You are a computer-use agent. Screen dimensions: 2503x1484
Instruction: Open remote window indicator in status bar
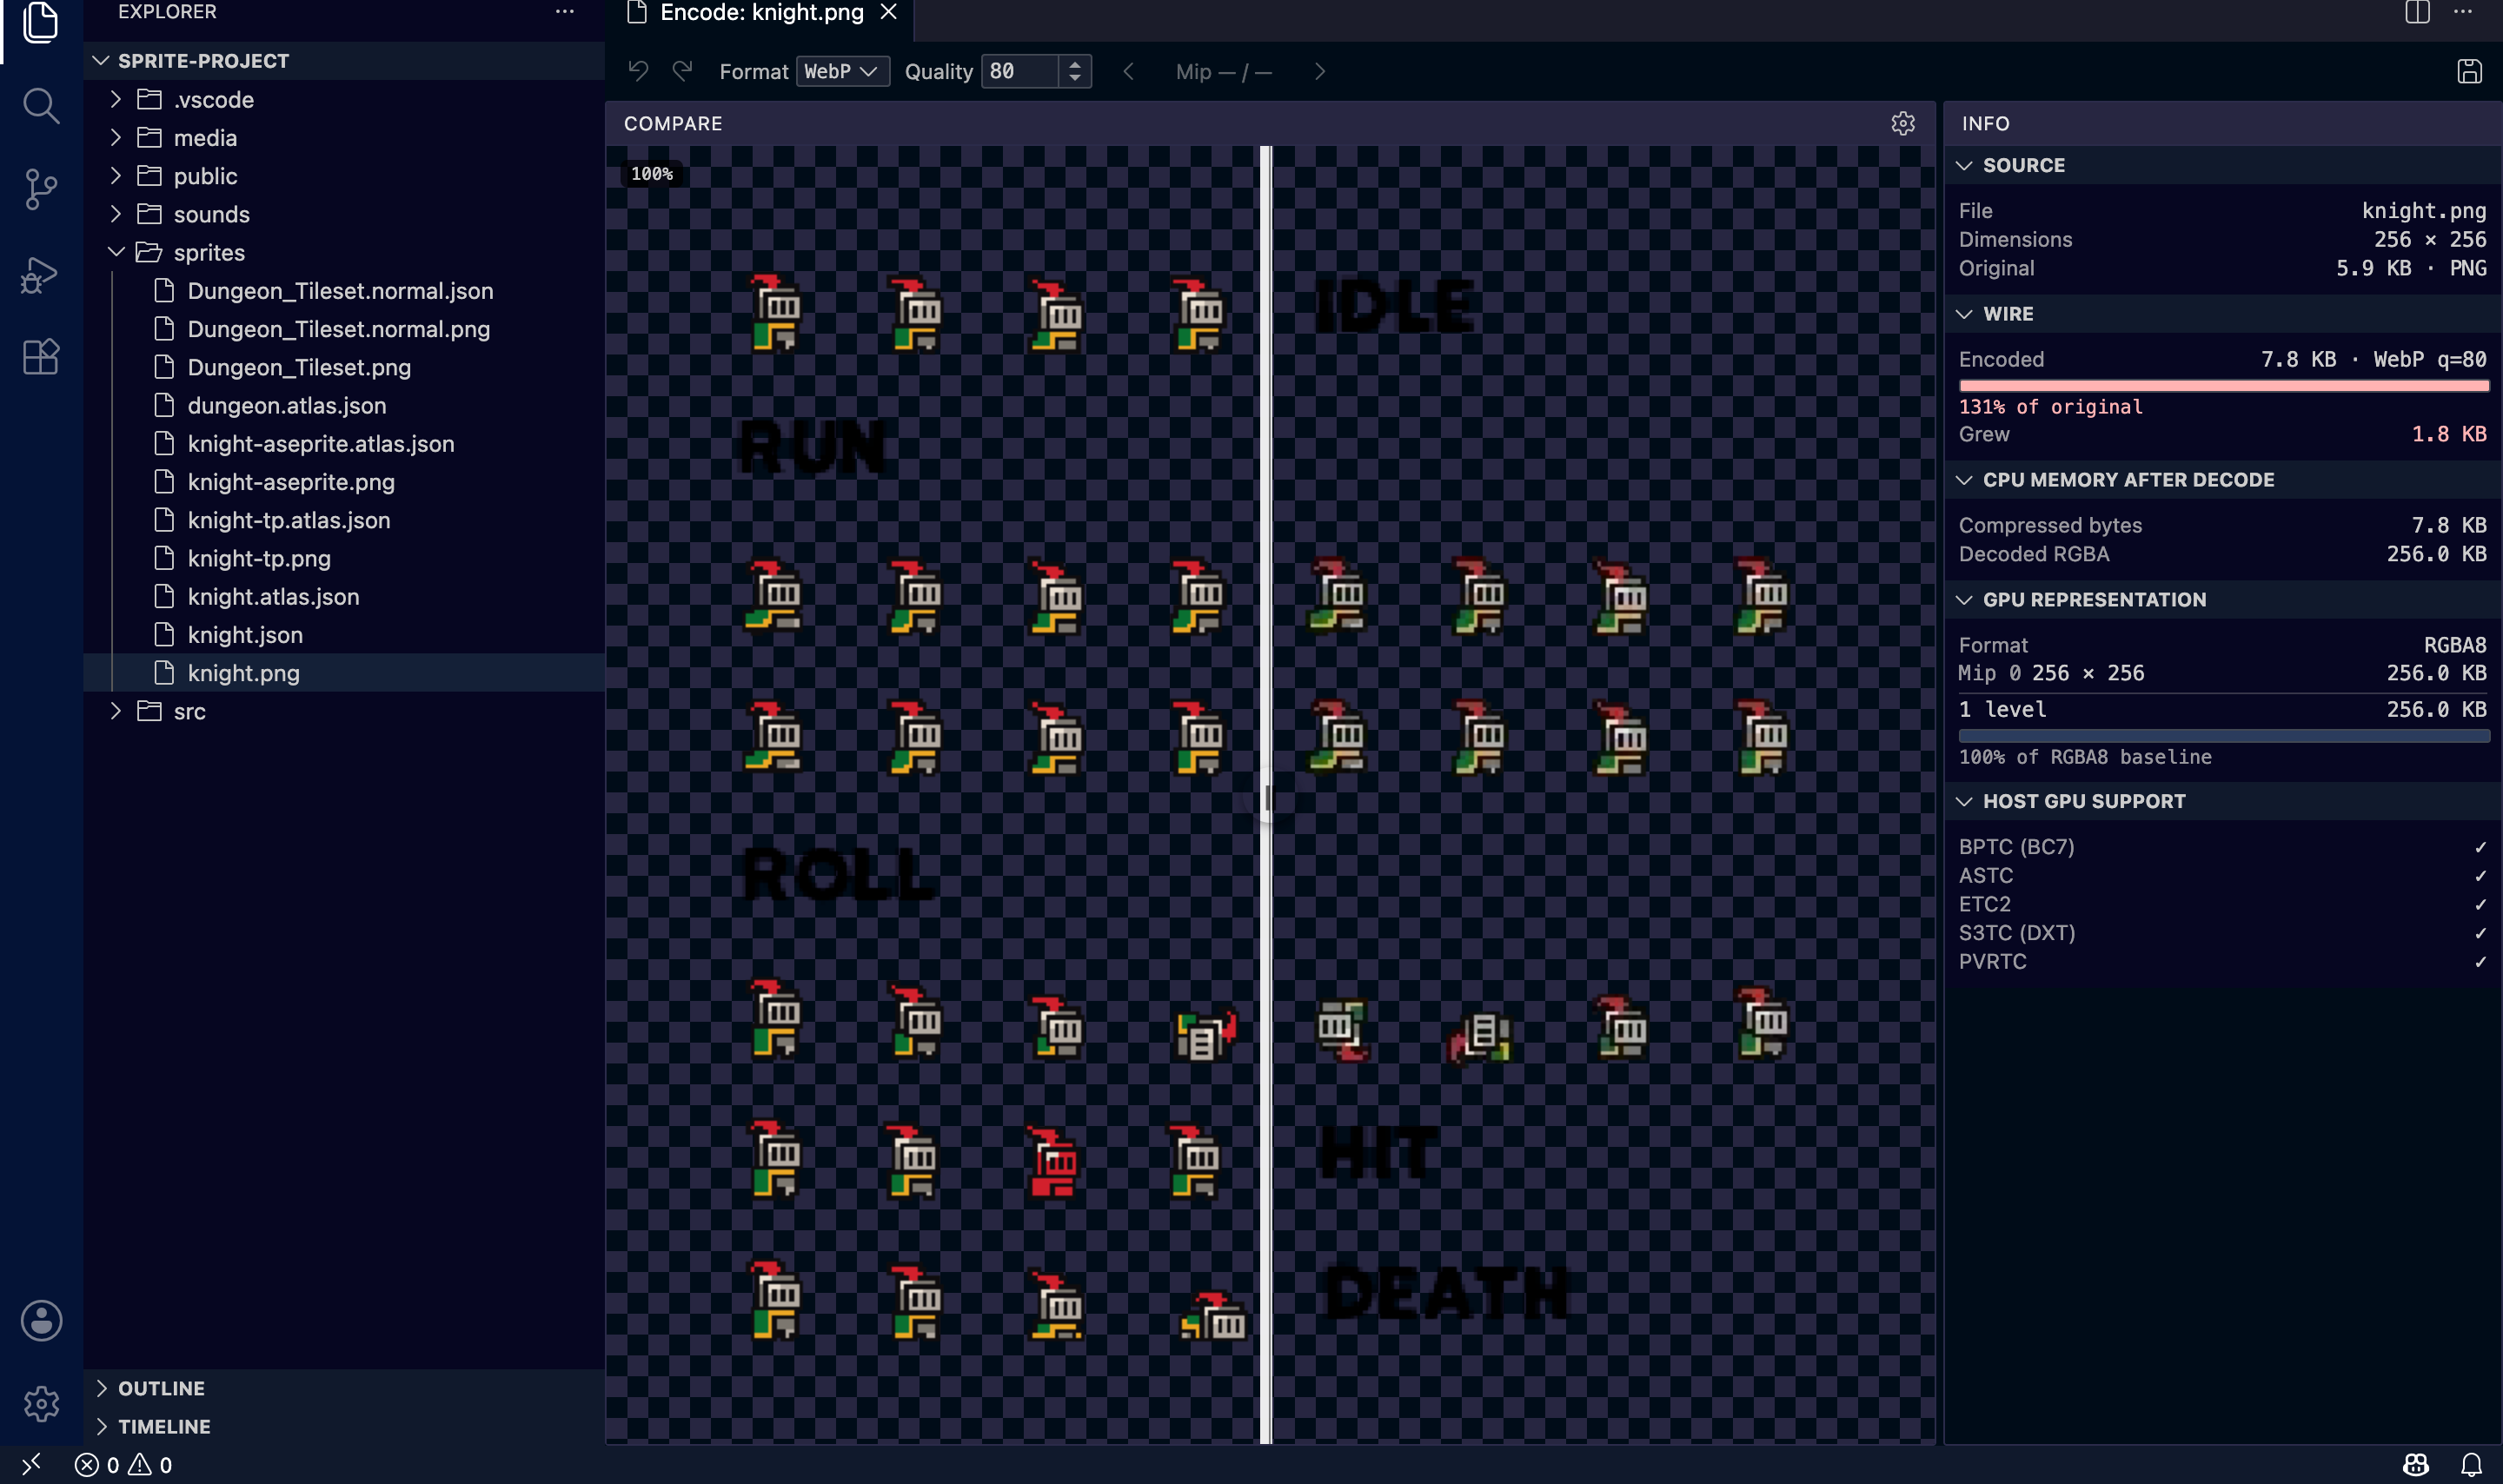coord(31,1464)
